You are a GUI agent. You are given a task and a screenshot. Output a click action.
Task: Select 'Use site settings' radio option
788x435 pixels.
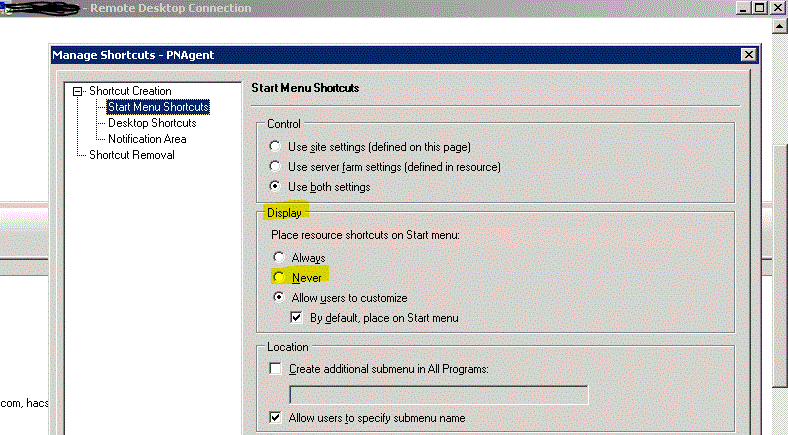click(x=275, y=146)
